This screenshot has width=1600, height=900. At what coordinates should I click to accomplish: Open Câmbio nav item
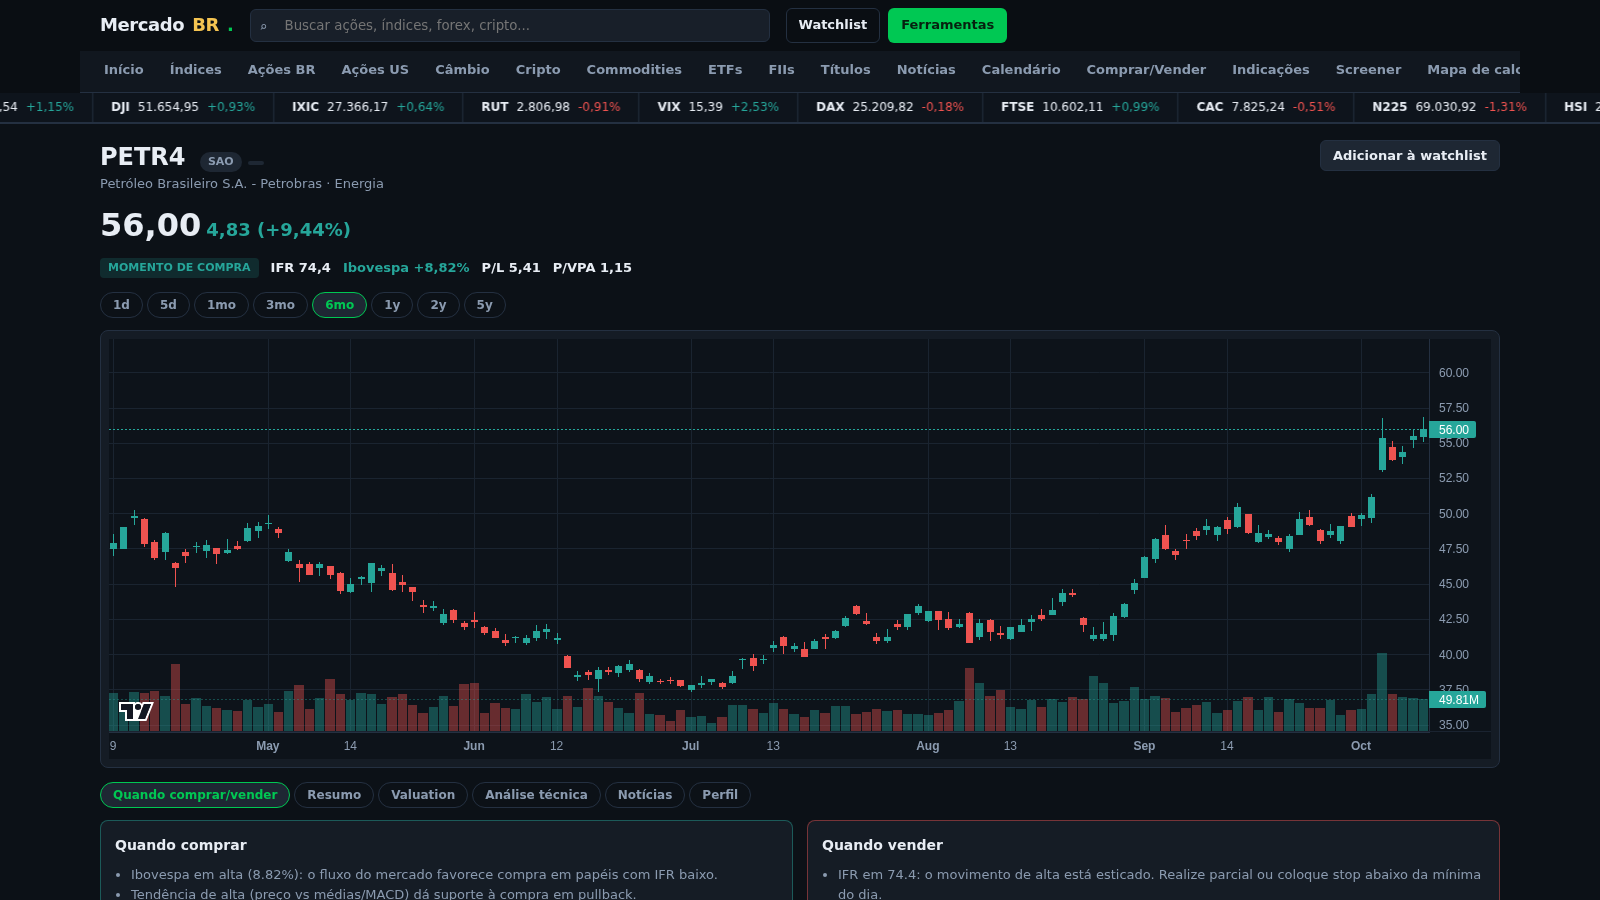[462, 70]
